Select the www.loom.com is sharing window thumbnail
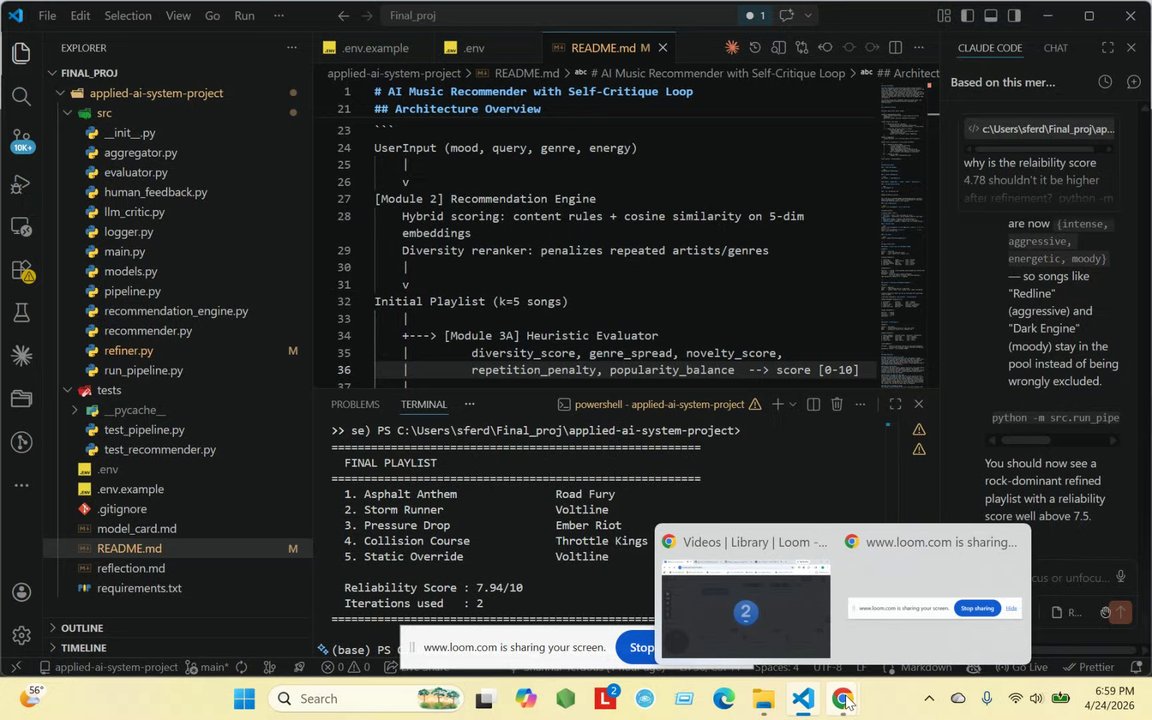Screen dimensions: 1152x720 [934, 597]
